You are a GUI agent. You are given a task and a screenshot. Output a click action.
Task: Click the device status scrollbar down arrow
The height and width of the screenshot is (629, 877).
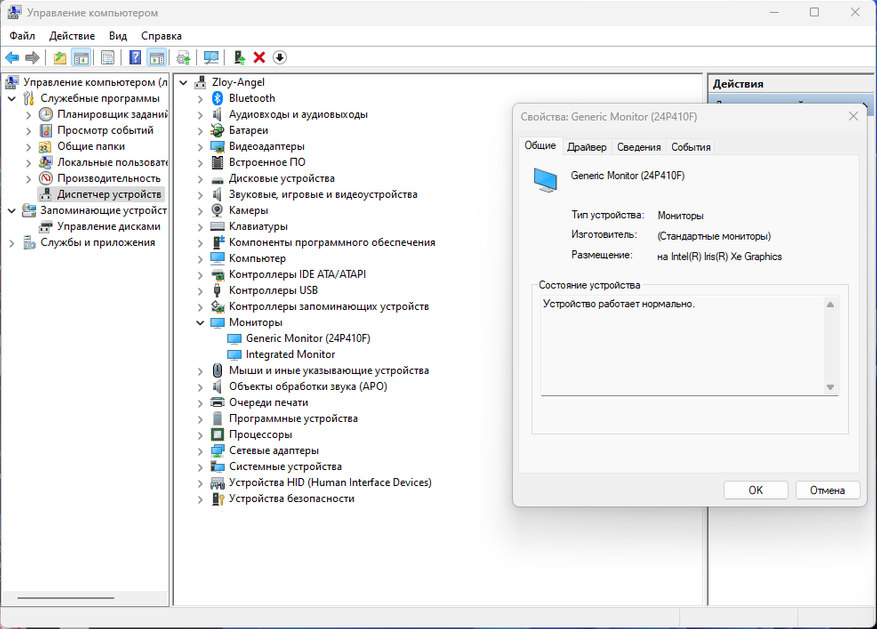coord(830,387)
